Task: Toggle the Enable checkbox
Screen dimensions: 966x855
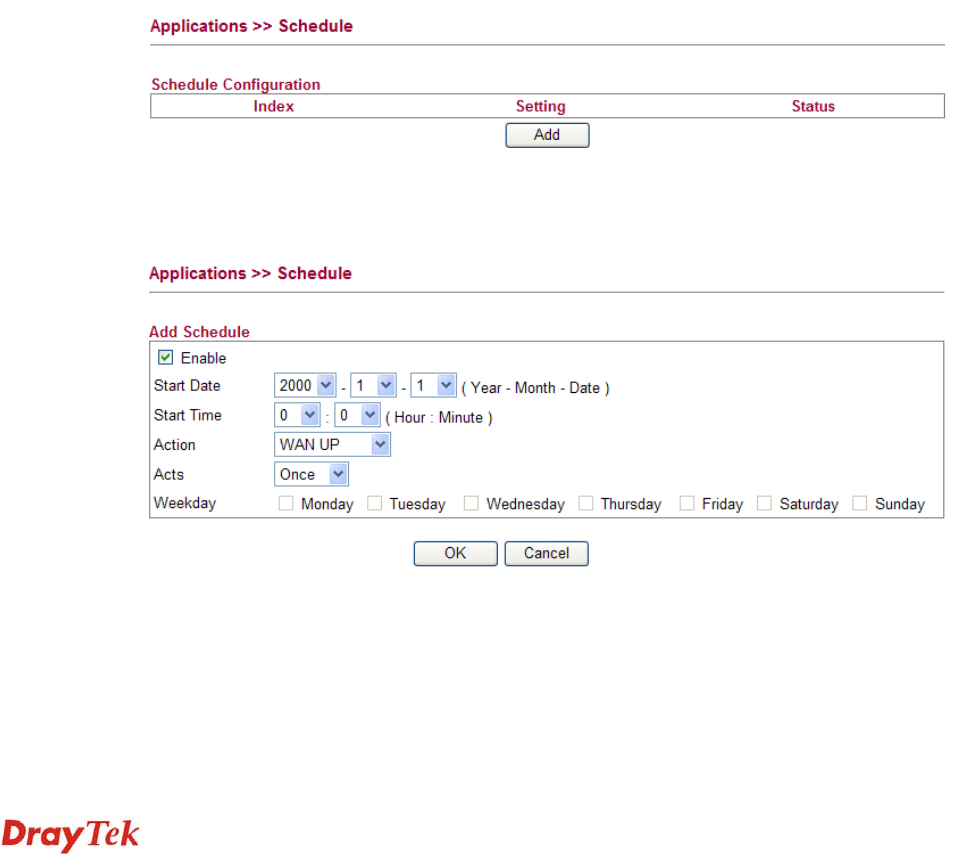Action: 165,357
